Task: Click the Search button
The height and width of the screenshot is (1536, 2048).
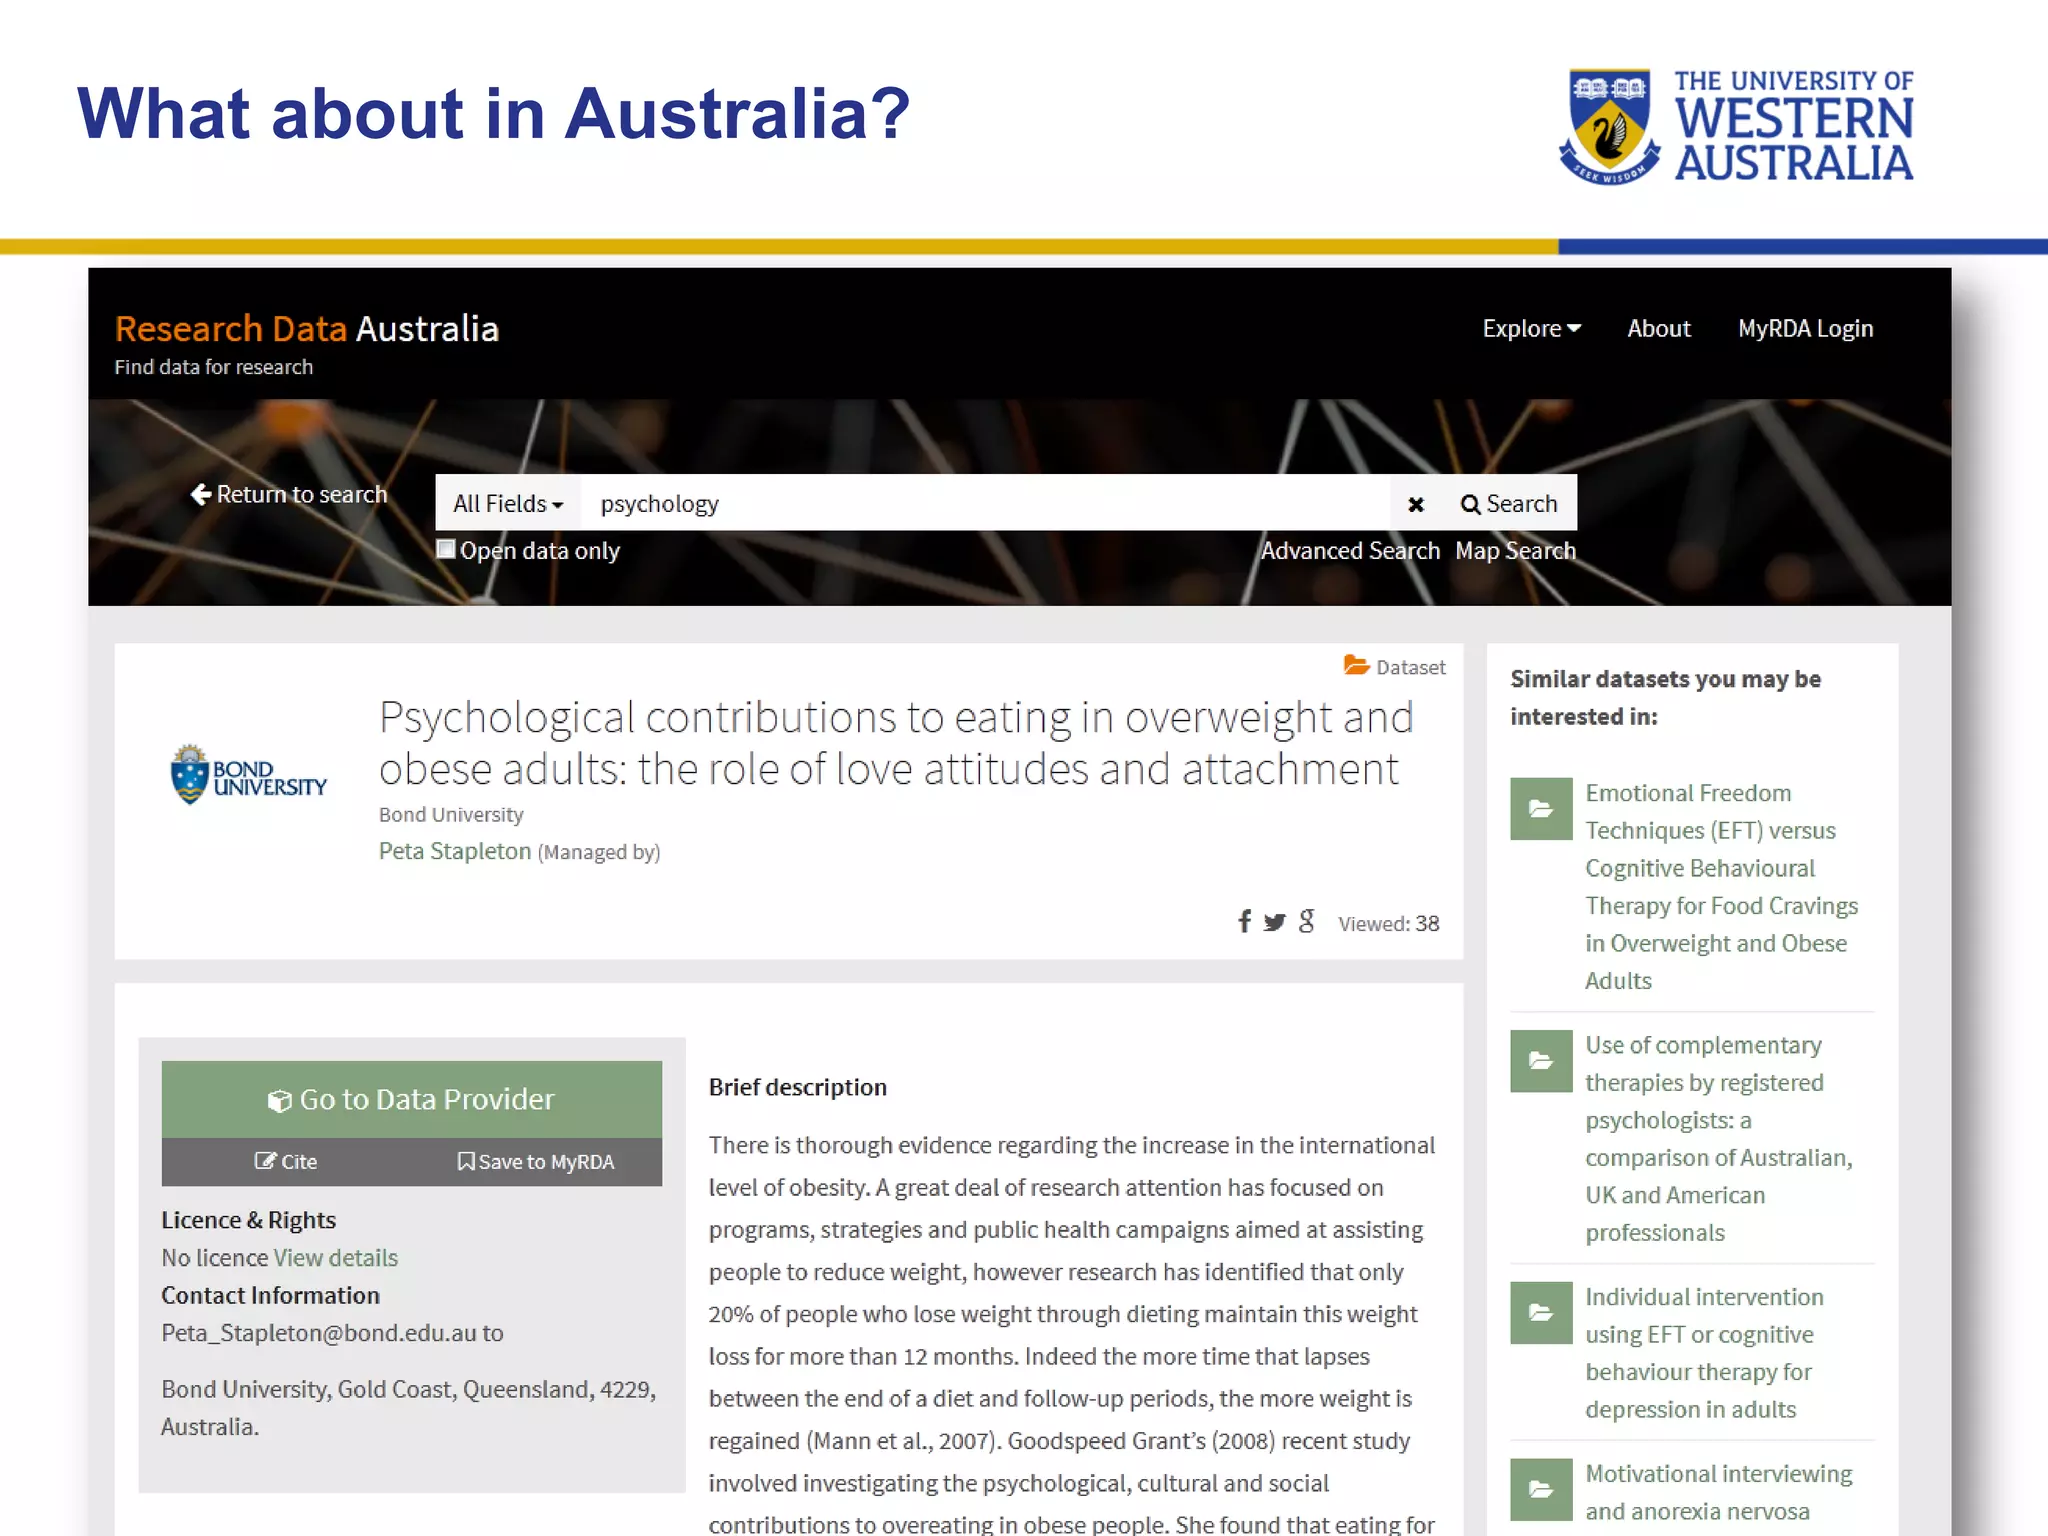Action: click(1509, 503)
